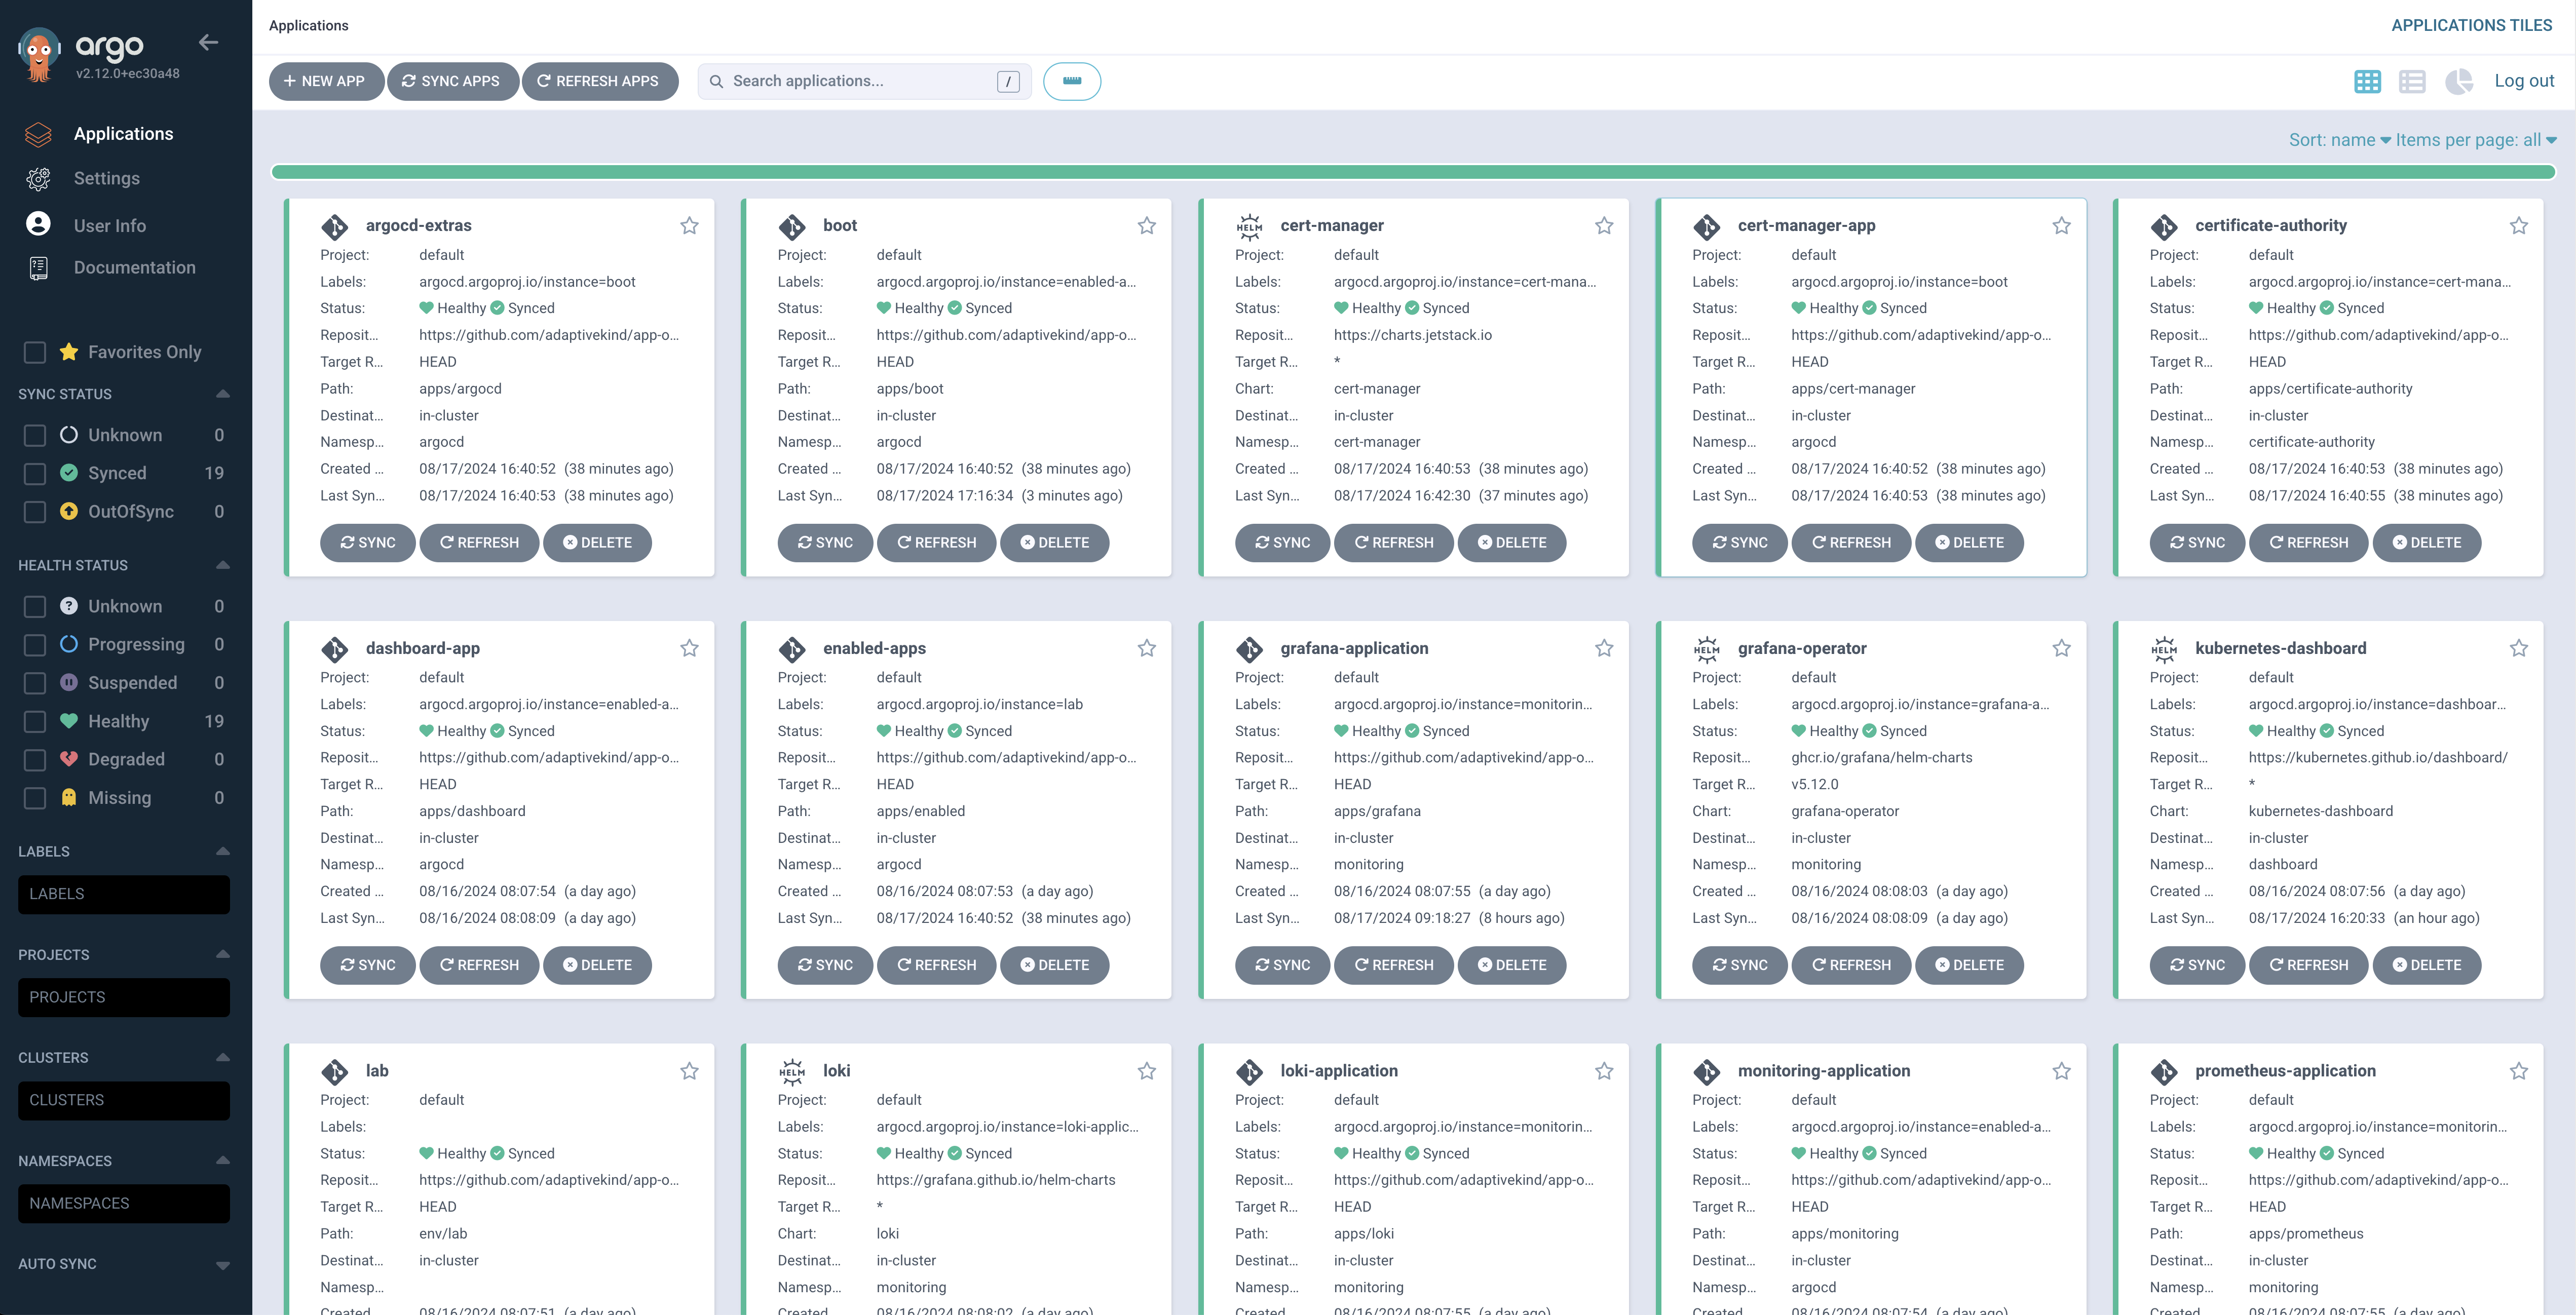
Task: Open Applications in the sidebar
Action: click(x=123, y=134)
